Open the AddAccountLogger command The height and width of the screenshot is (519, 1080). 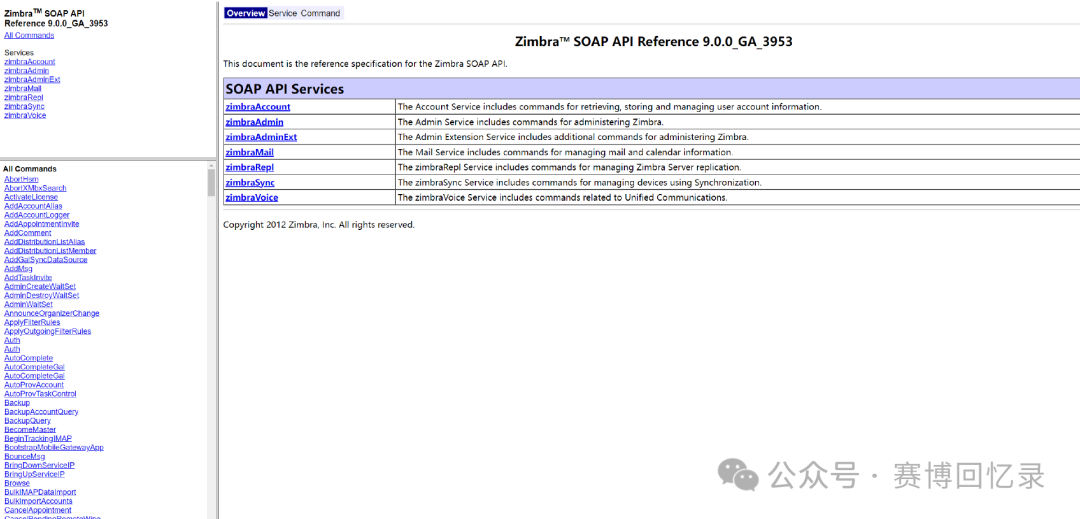37,215
